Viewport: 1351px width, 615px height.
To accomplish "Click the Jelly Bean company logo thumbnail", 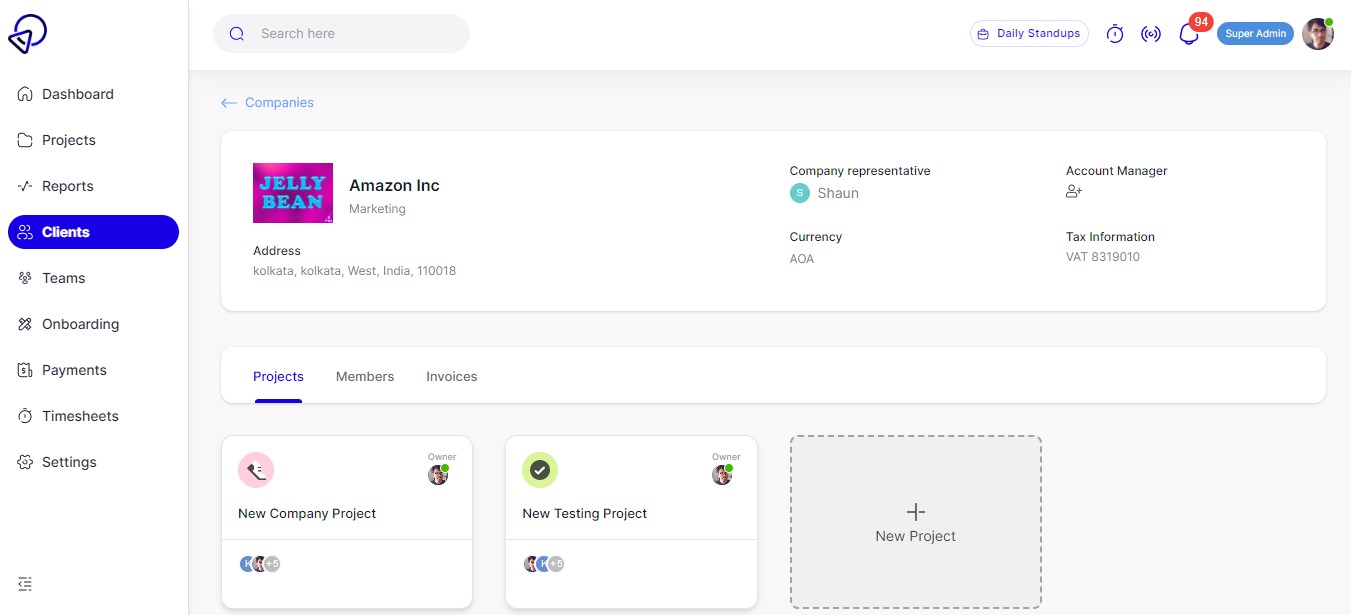I will tap(293, 192).
